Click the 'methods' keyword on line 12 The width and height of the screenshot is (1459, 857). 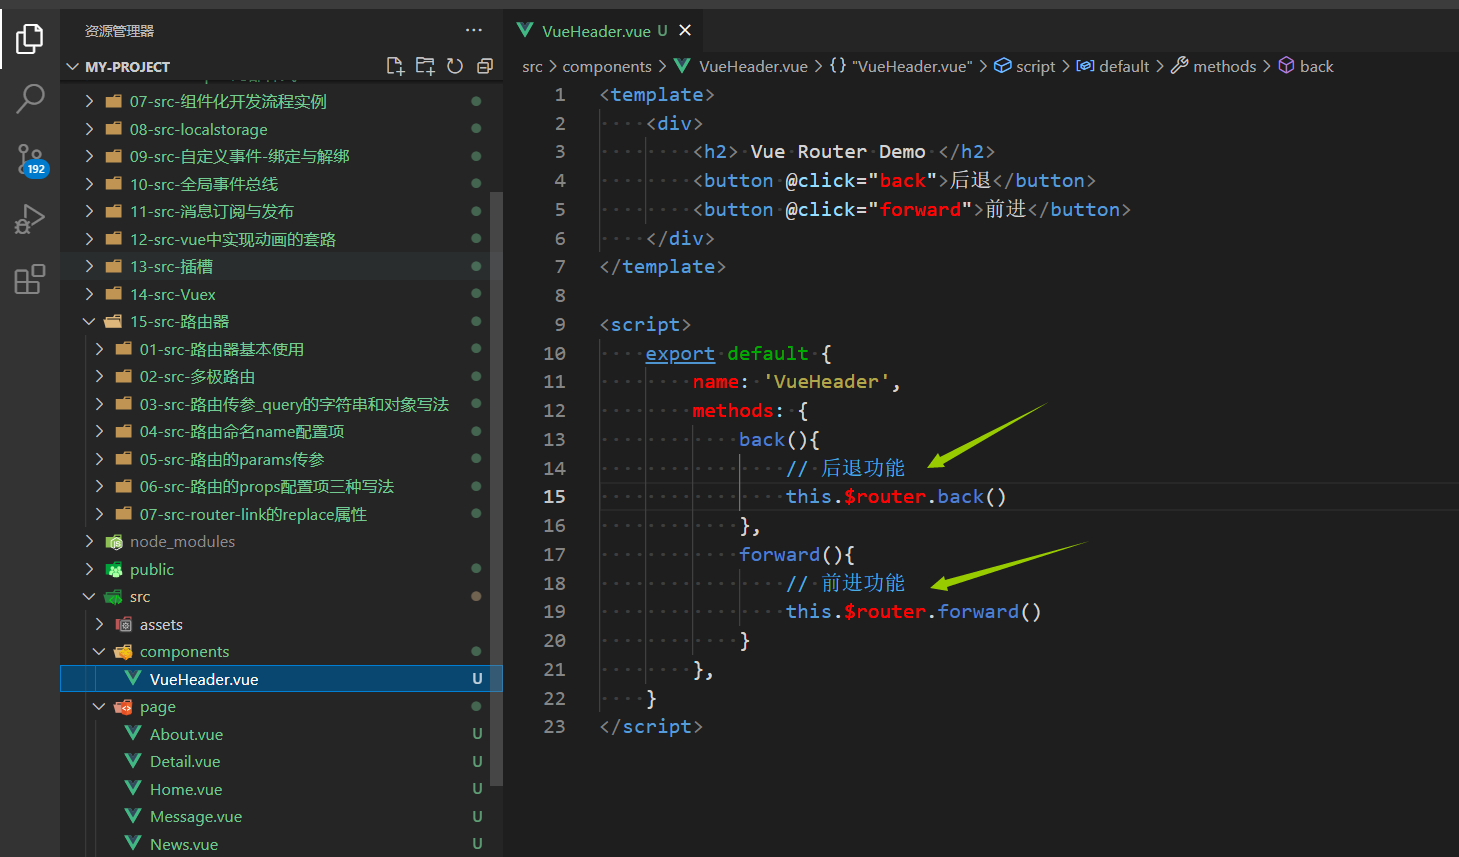point(732,410)
